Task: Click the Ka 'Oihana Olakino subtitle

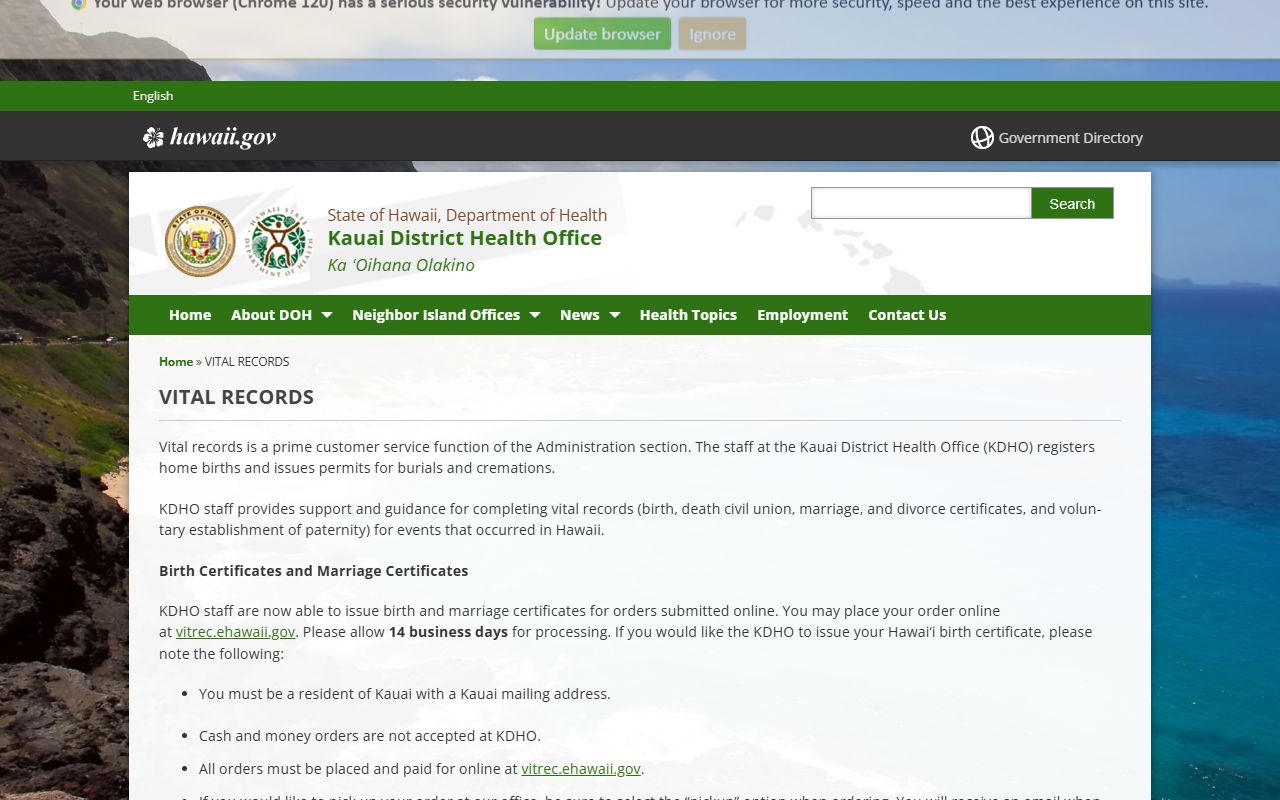Action: point(401,265)
